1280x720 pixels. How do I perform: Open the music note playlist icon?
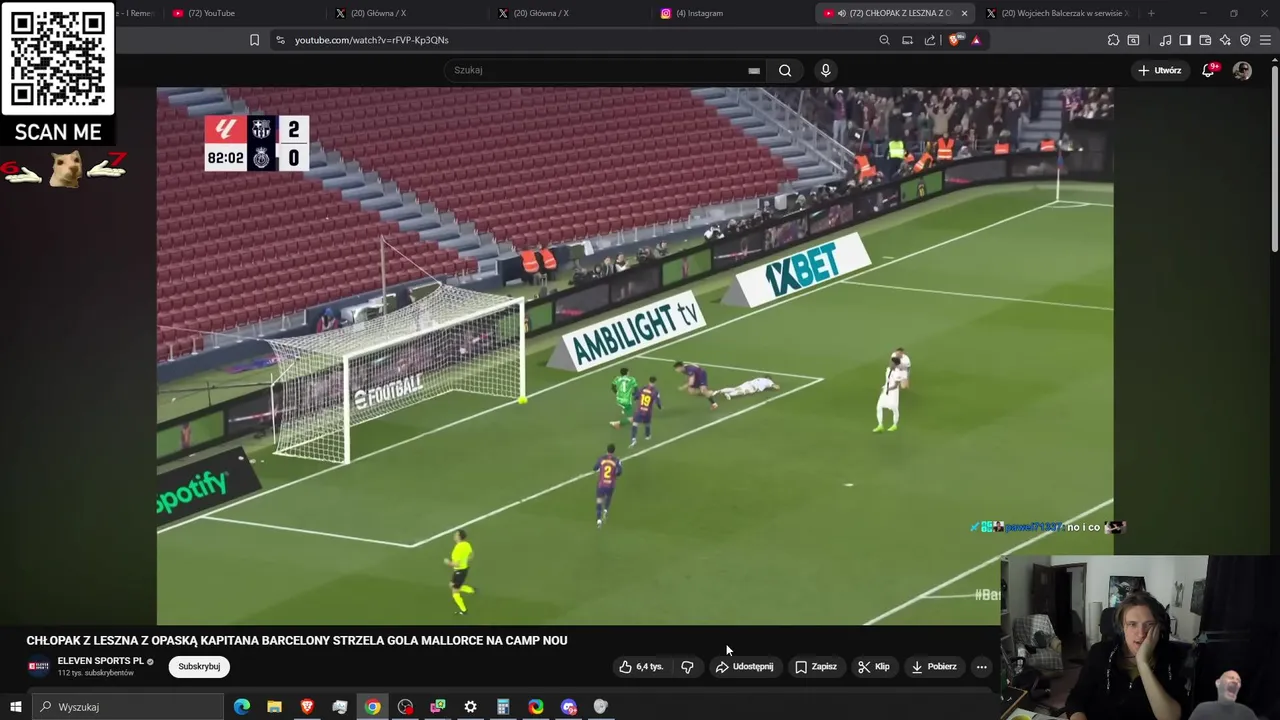pos(1165,40)
